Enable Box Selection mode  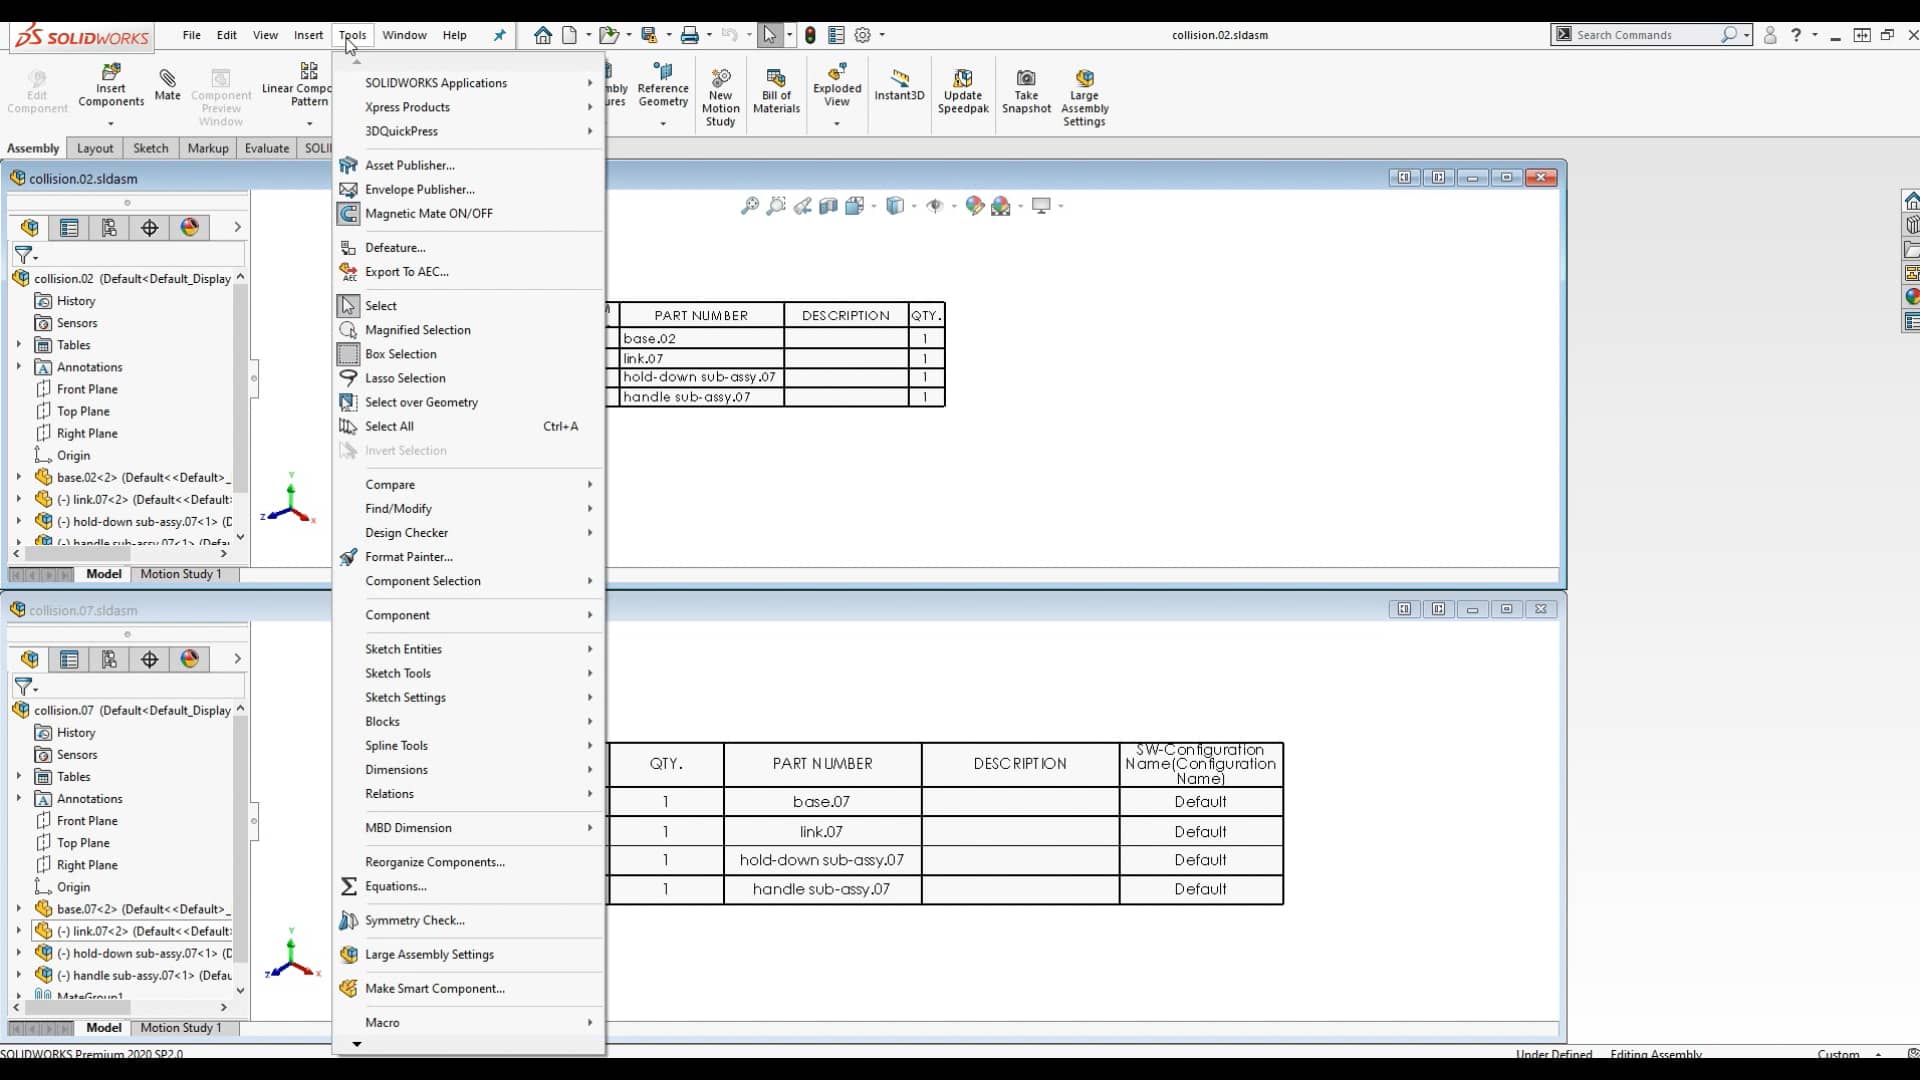click(x=400, y=354)
